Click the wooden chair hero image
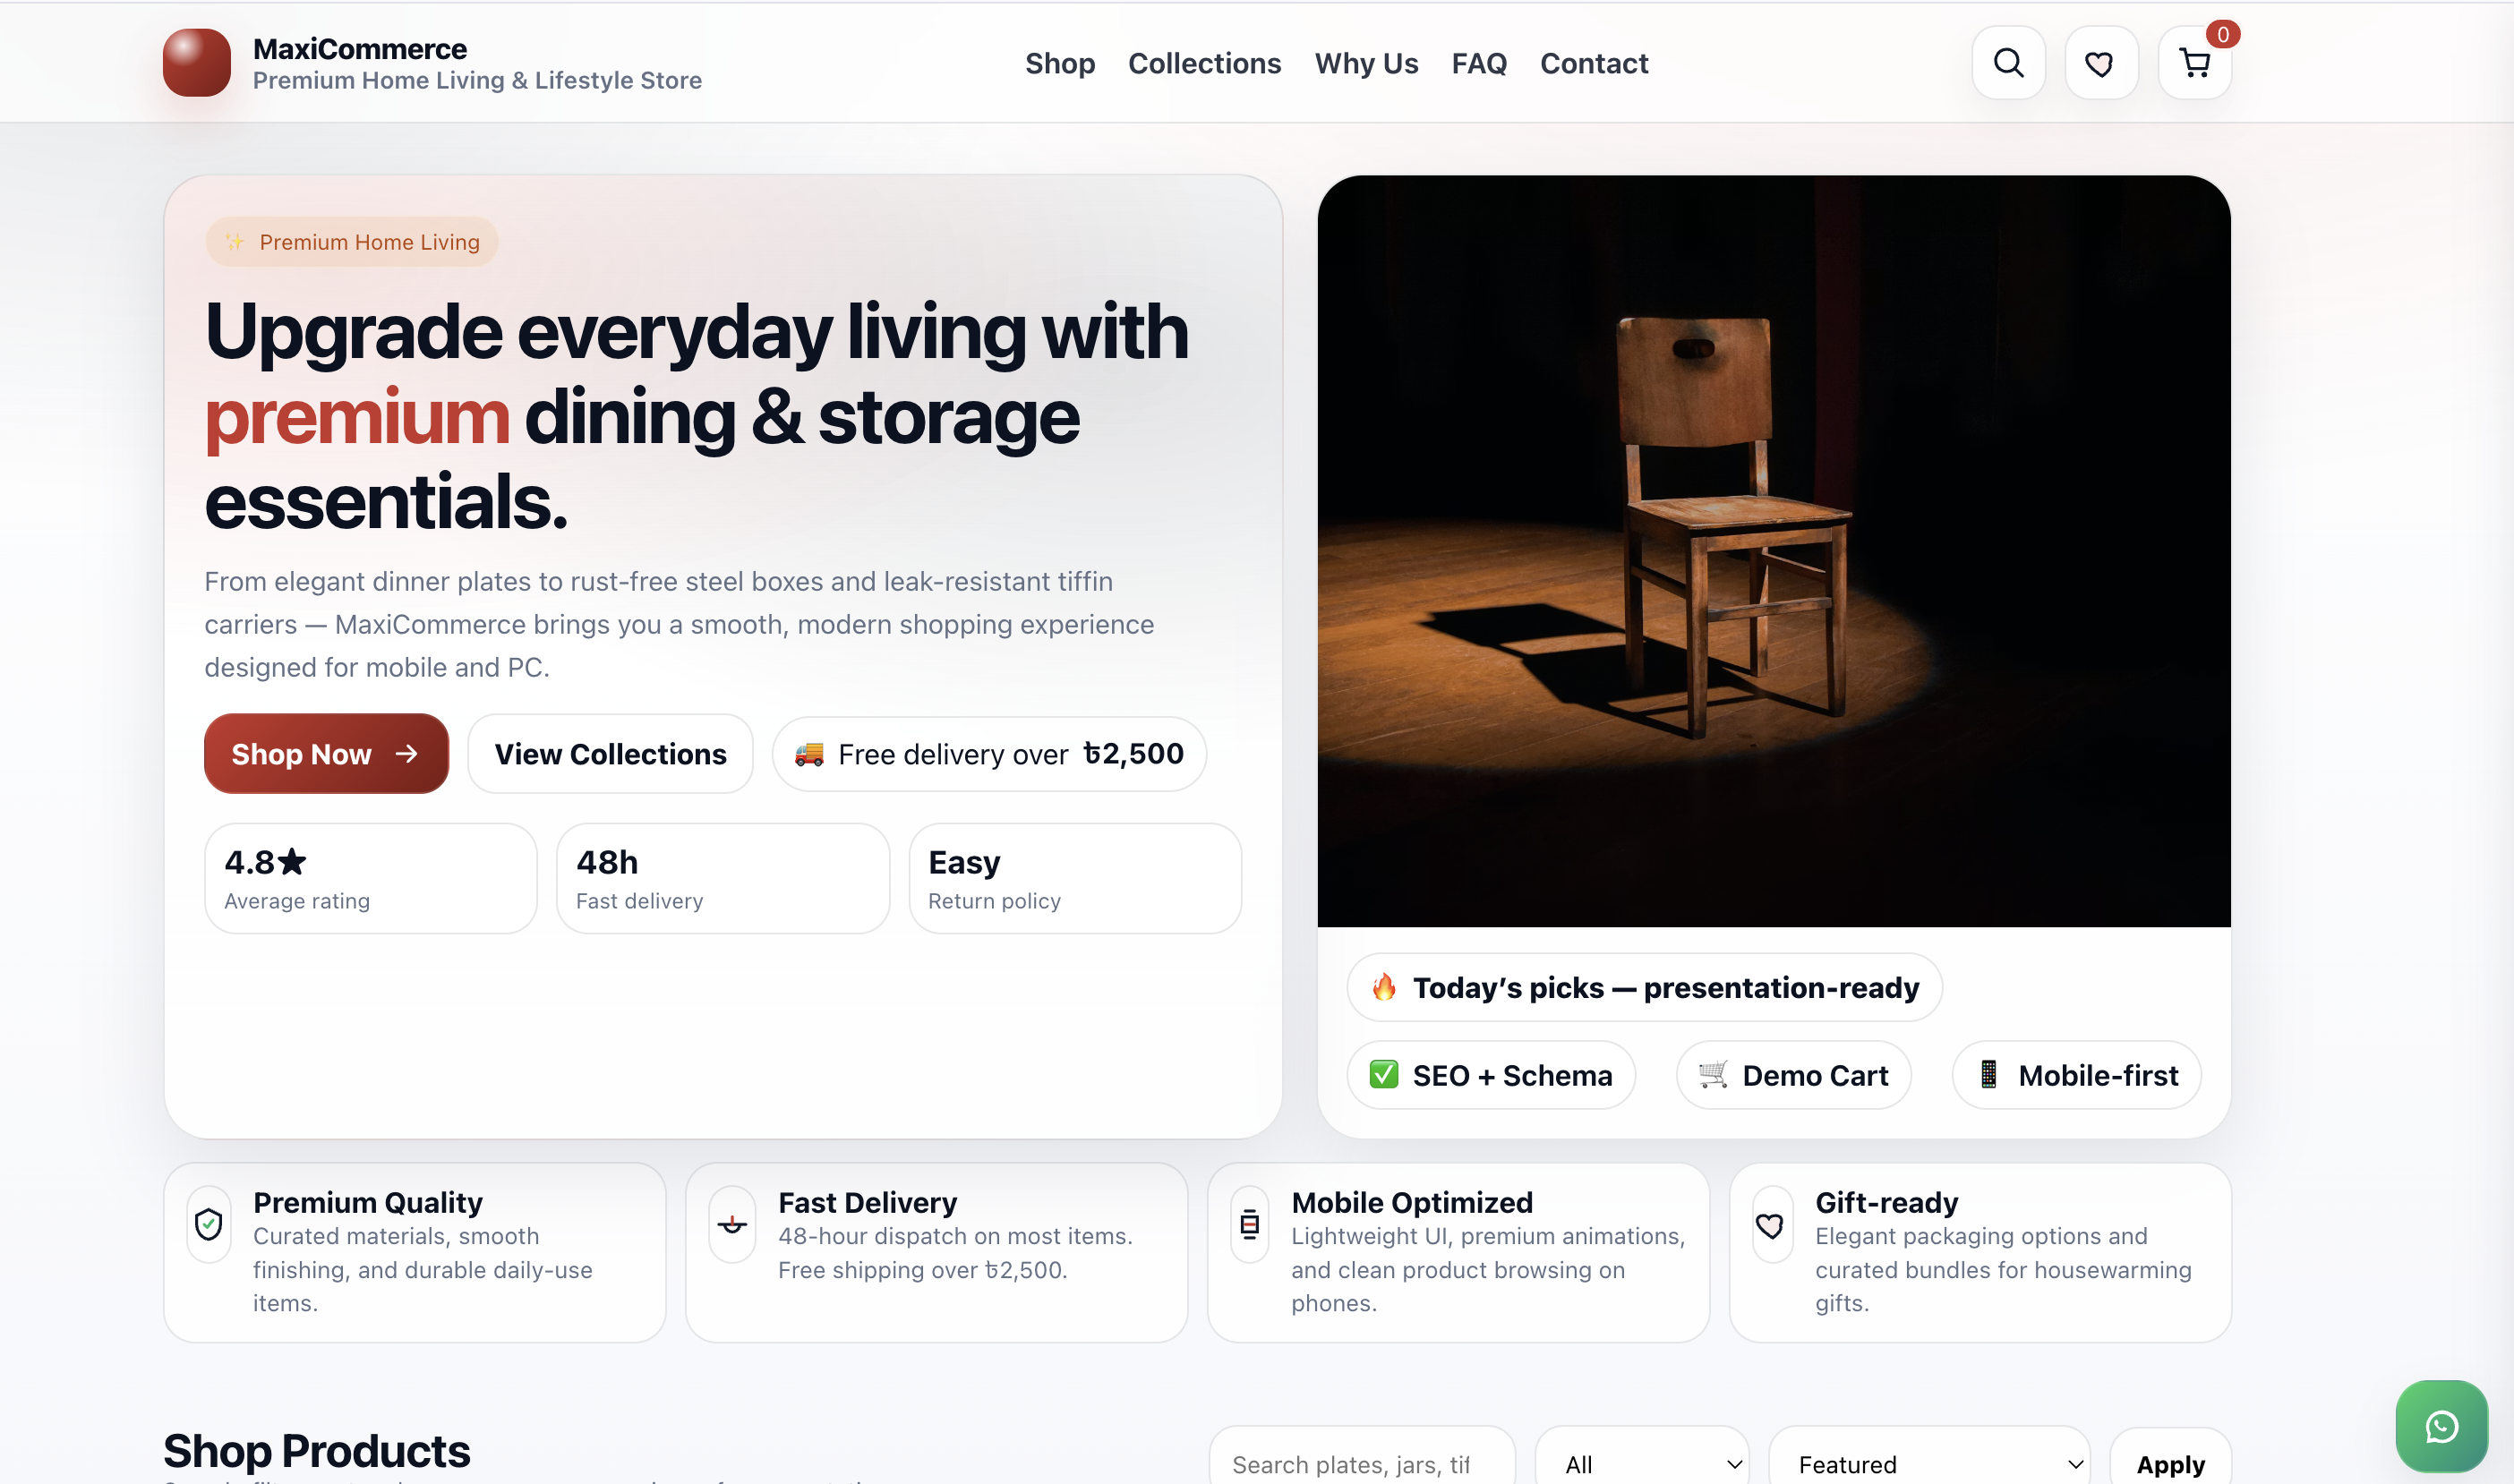 click(x=1774, y=551)
